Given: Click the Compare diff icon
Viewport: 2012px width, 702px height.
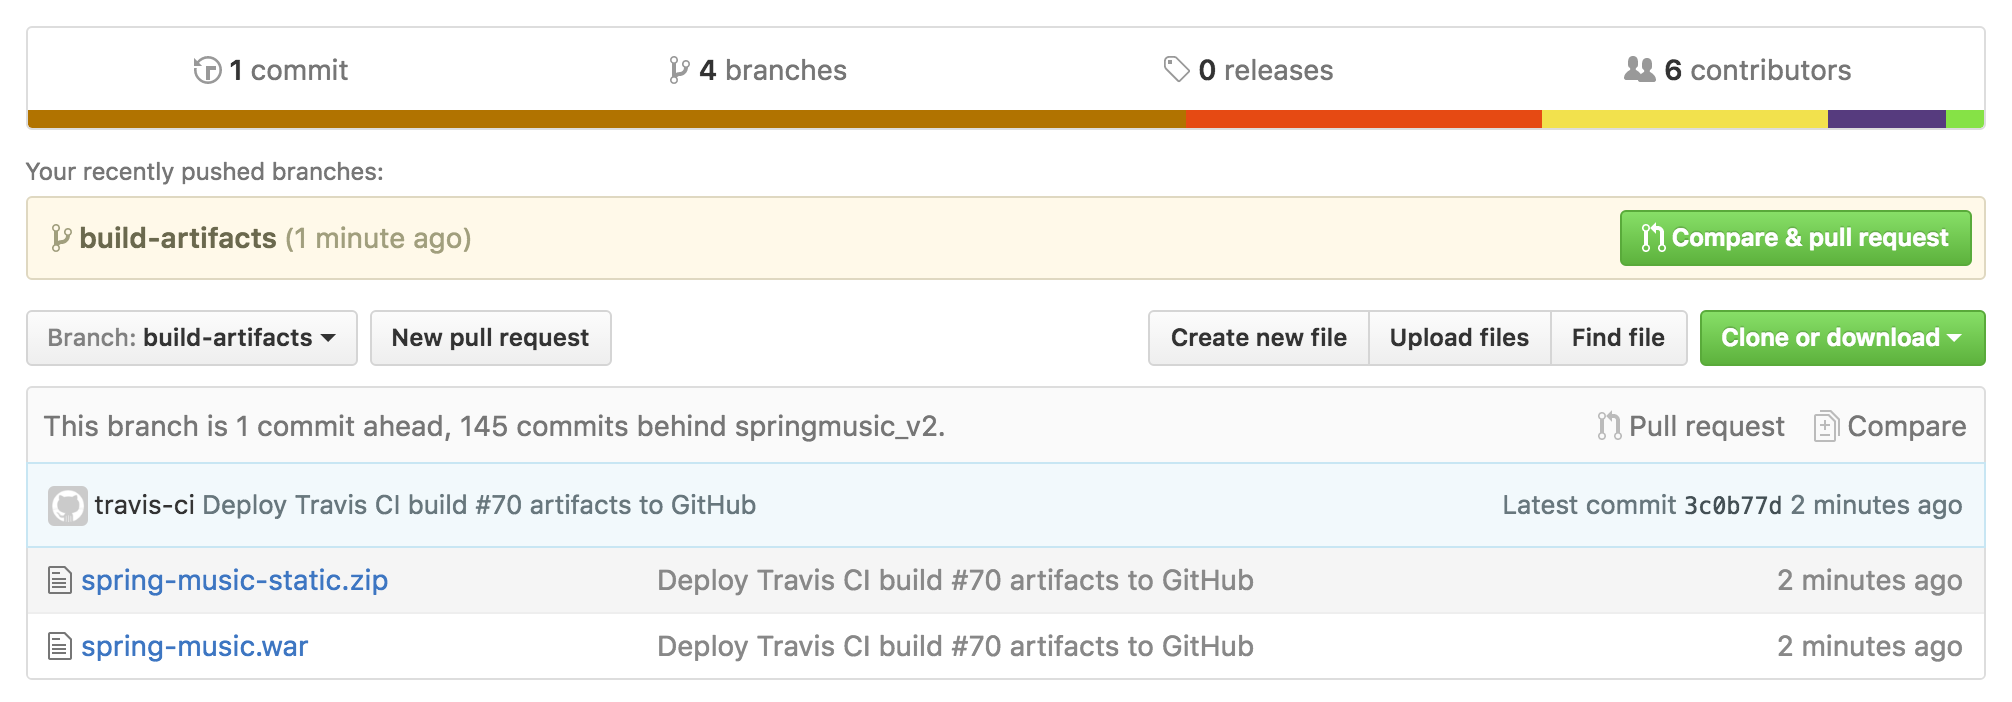Looking at the screenshot, I should 1825,427.
